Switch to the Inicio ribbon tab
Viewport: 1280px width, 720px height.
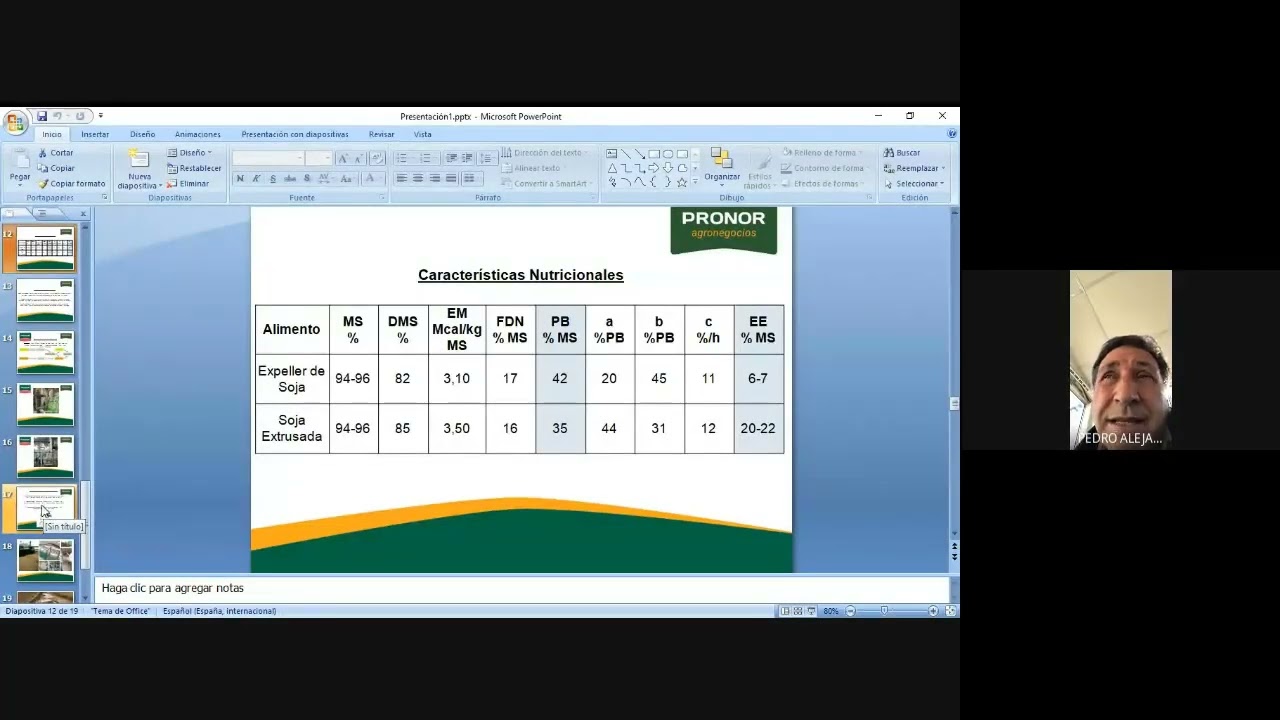52,134
